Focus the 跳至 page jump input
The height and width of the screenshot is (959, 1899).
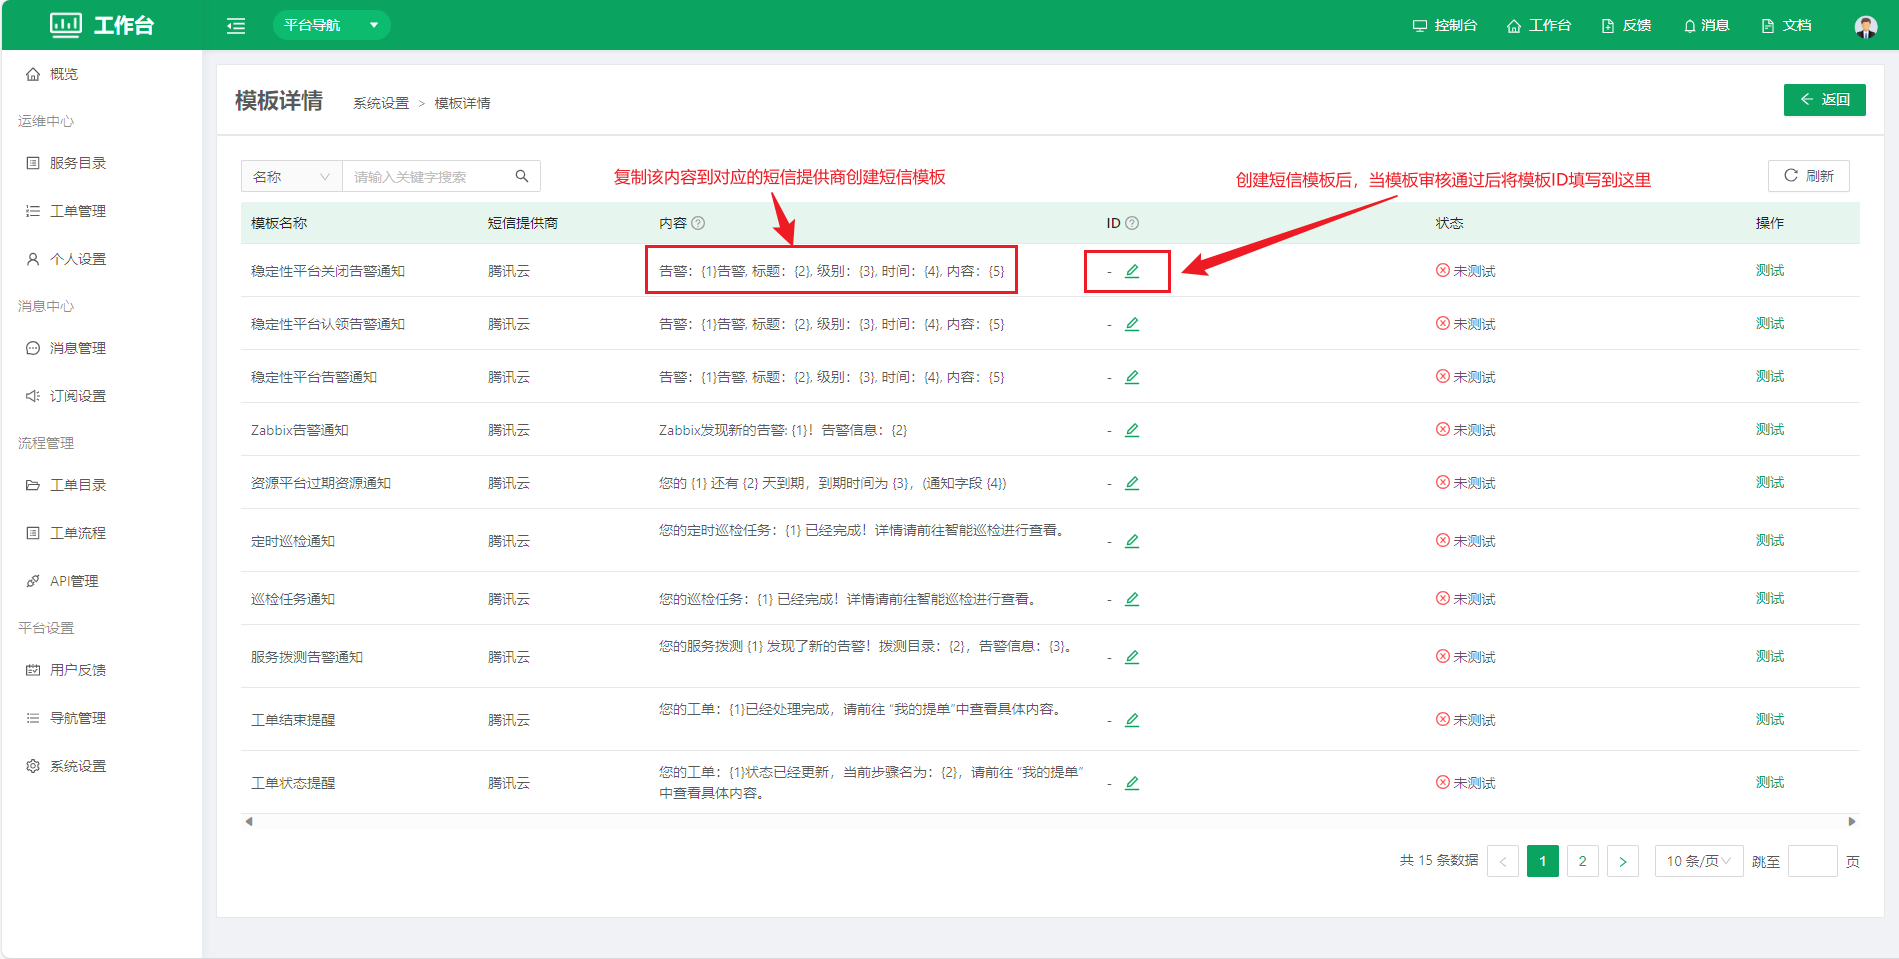(1813, 861)
